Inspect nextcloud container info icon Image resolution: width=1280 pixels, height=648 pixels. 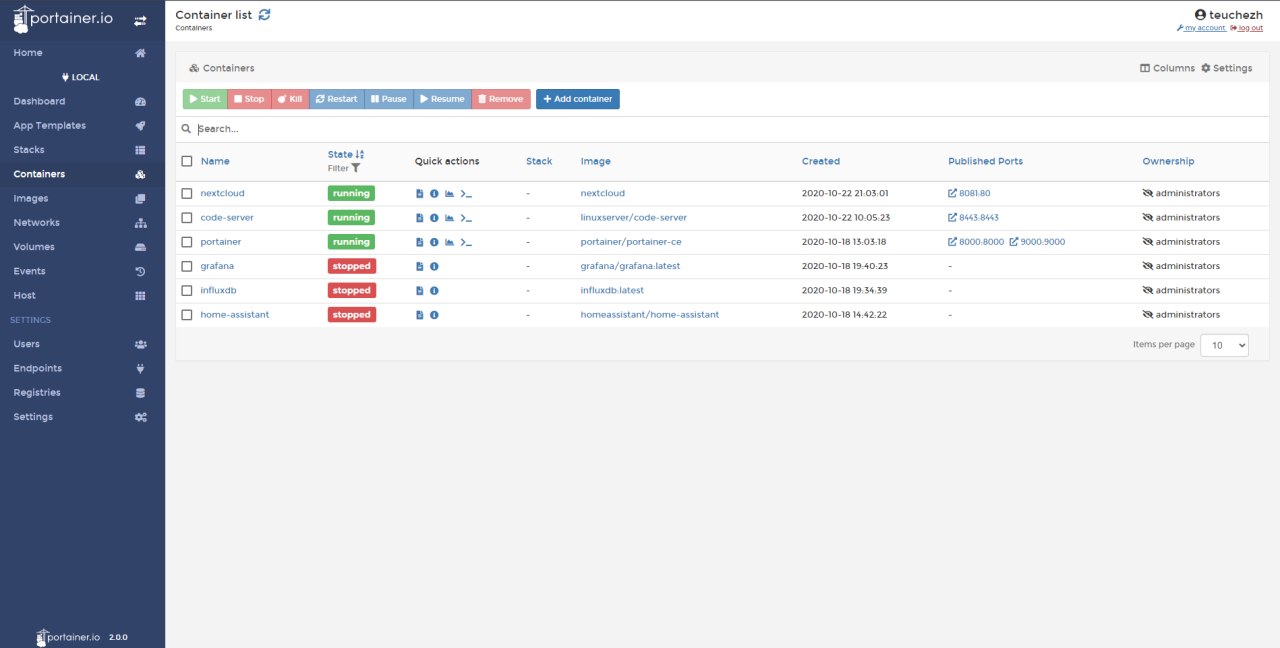[x=434, y=193]
